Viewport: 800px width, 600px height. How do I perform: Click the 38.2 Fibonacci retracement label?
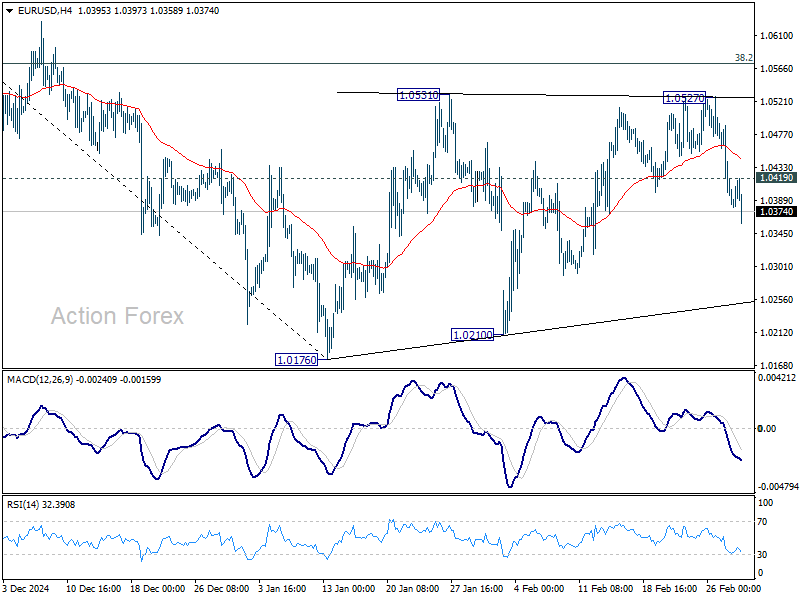[x=744, y=57]
